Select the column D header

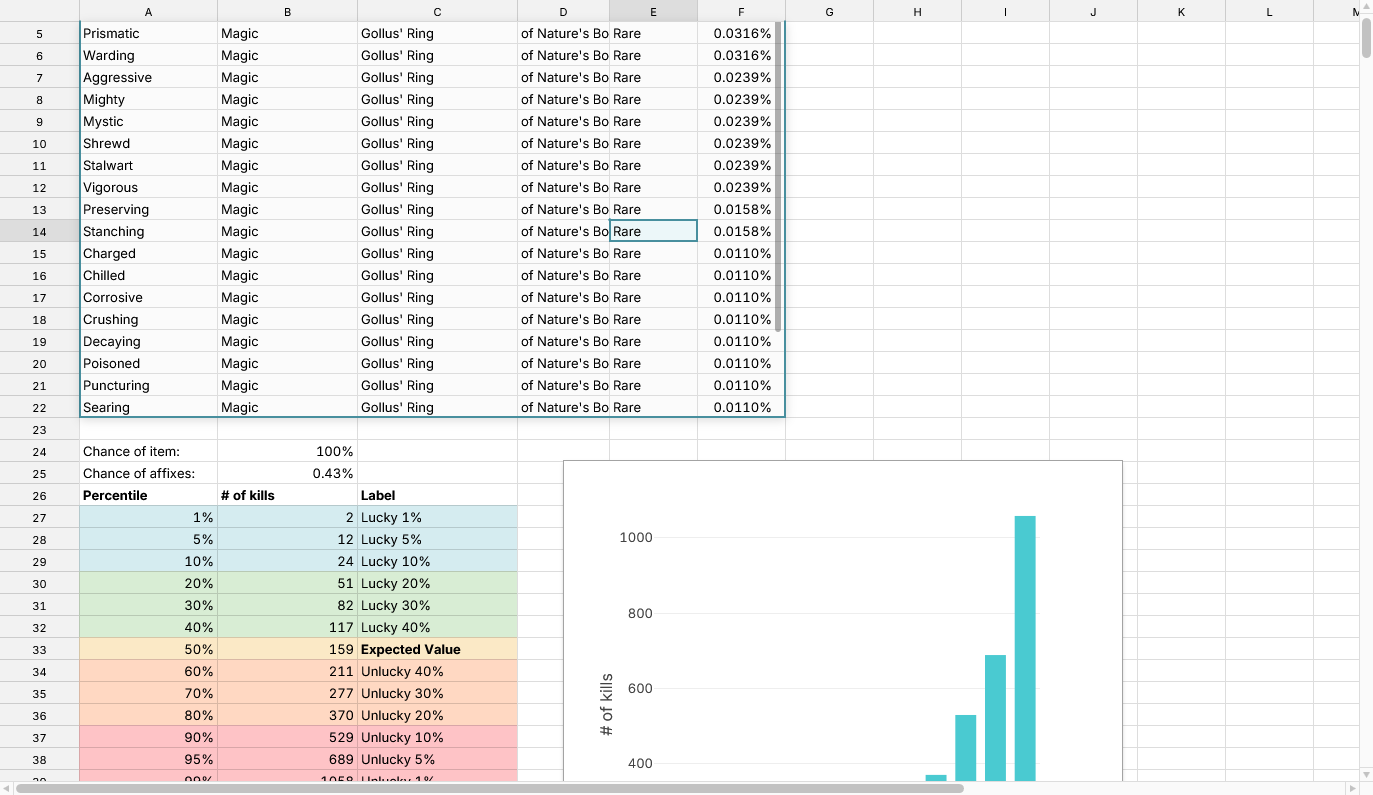point(563,11)
